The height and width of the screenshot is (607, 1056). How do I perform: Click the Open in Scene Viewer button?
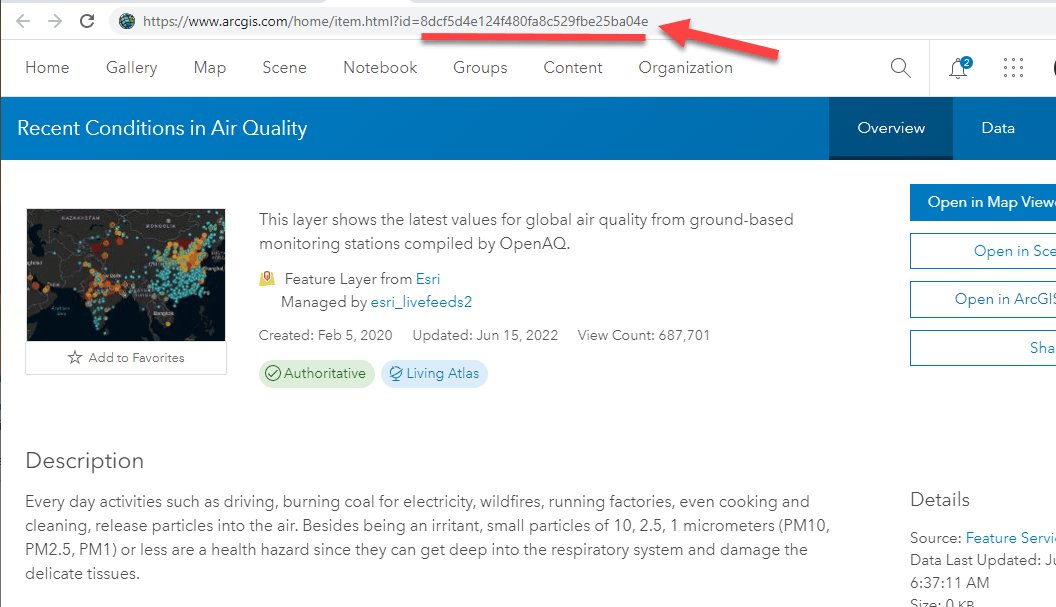[983, 251]
